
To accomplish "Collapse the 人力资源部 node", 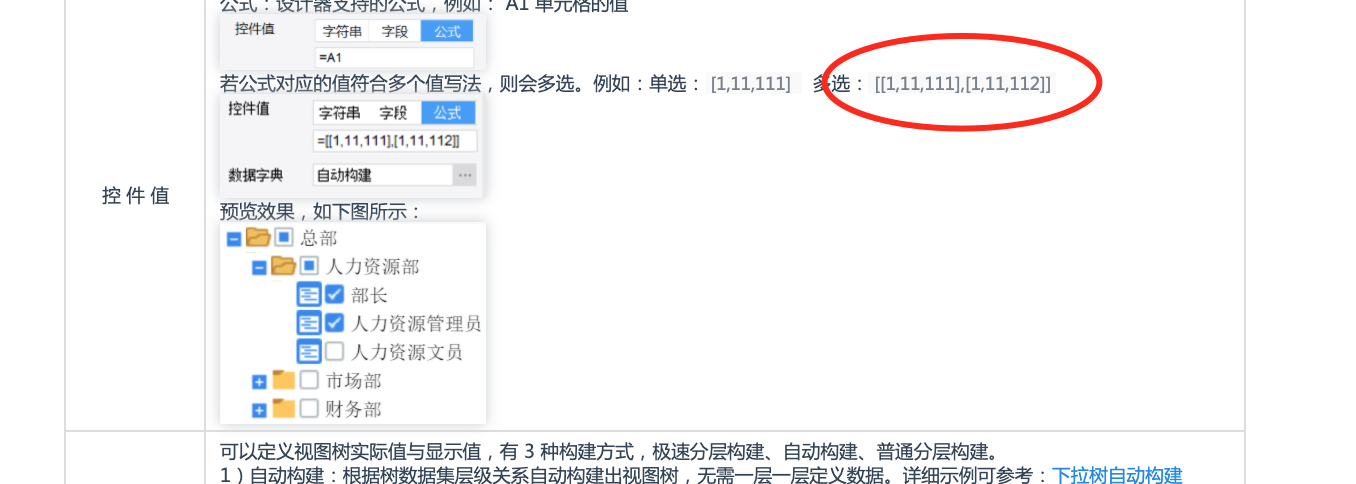I will pos(259,268).
